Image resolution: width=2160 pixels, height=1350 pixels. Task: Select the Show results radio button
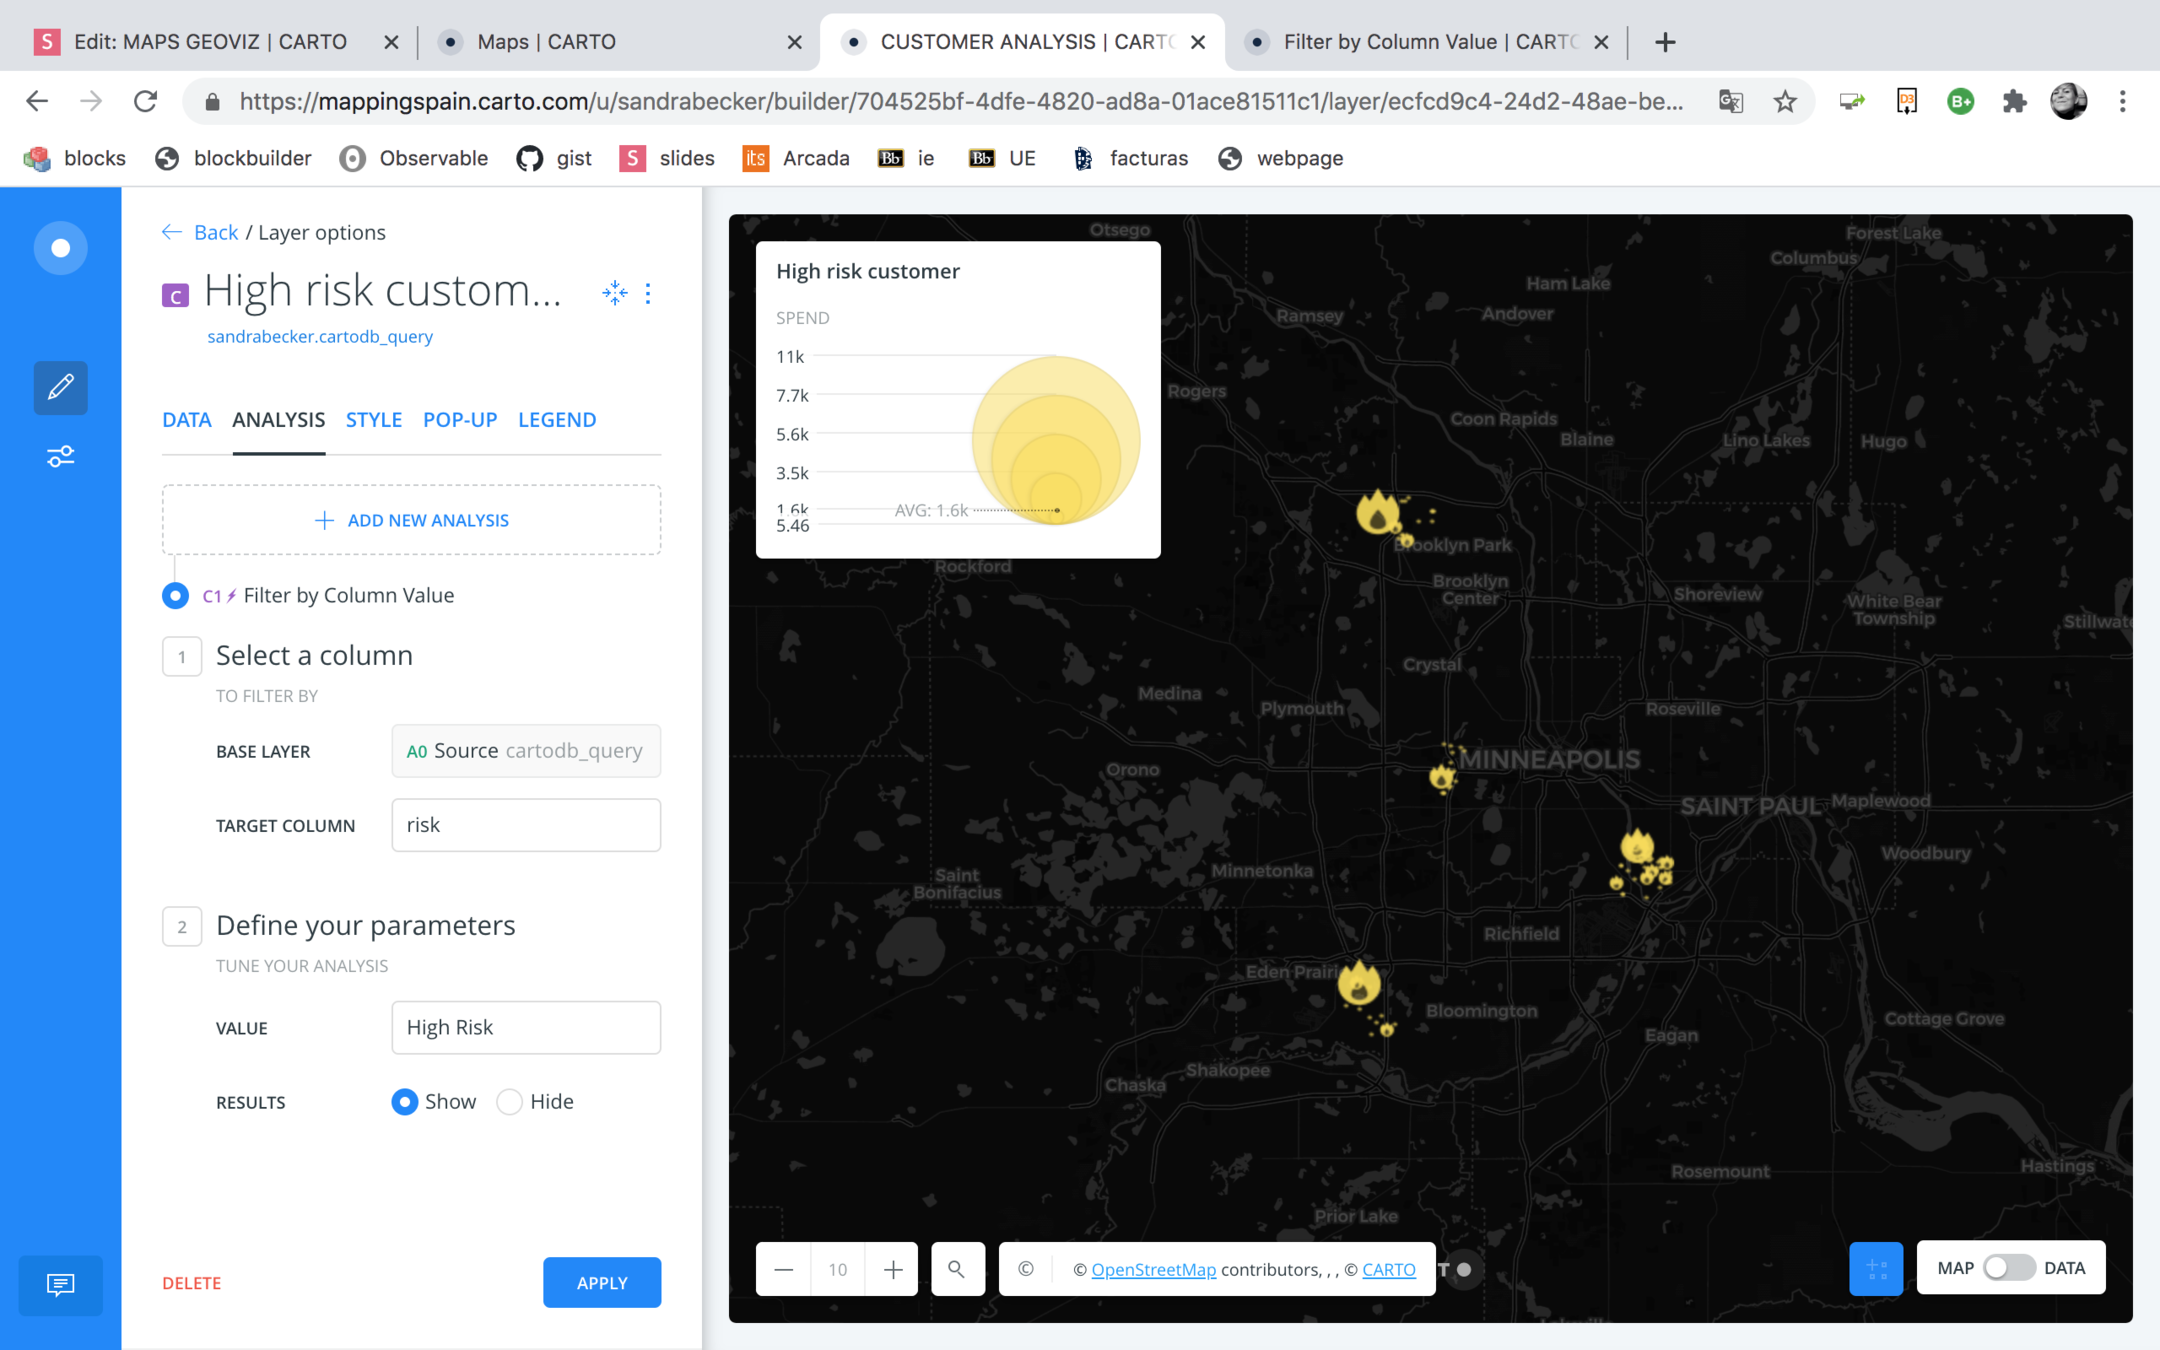(405, 1102)
